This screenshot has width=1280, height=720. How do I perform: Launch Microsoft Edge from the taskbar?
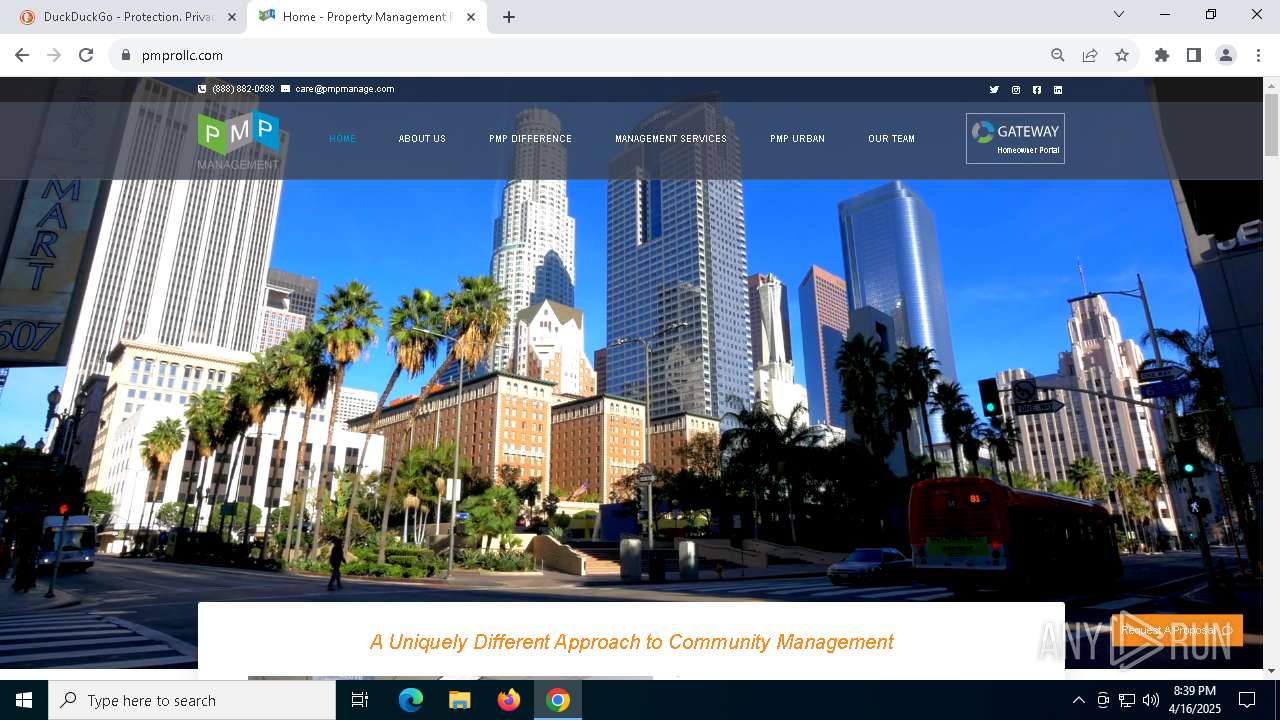411,700
